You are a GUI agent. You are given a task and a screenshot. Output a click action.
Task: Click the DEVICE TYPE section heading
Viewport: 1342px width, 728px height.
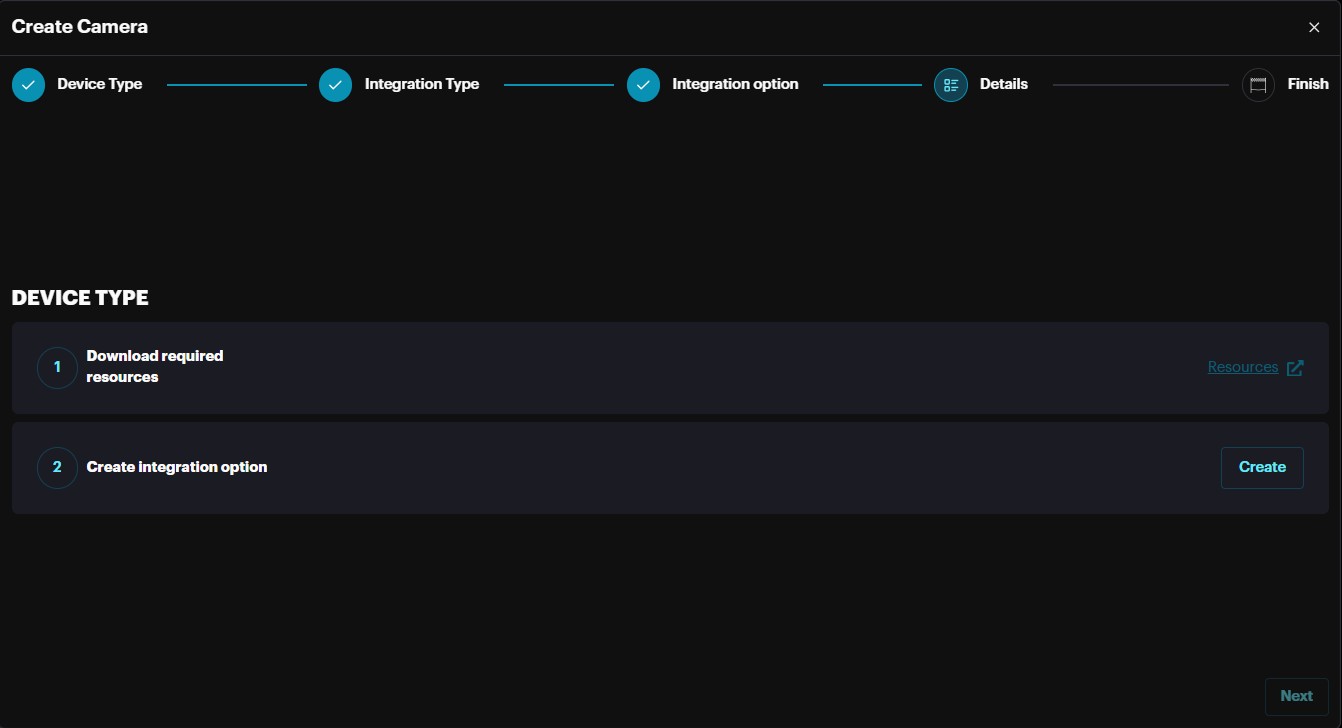80,298
